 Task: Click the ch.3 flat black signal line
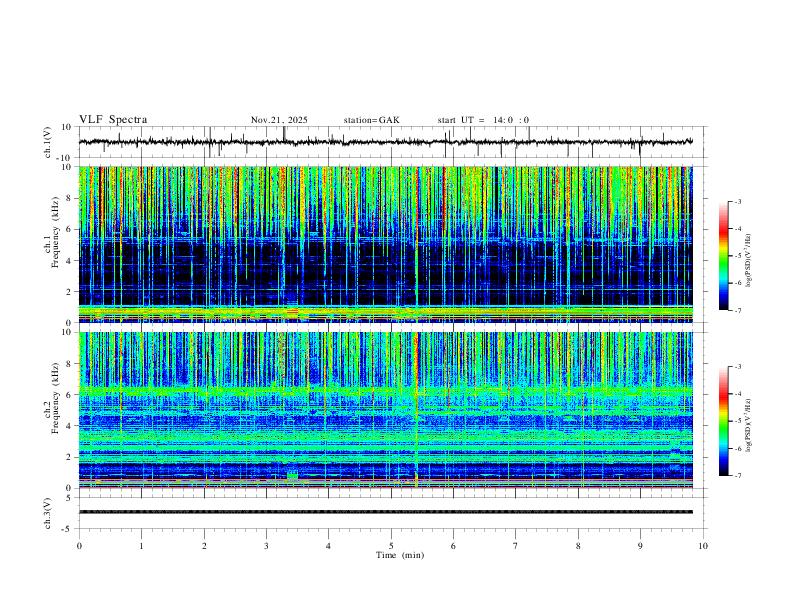pos(386,512)
